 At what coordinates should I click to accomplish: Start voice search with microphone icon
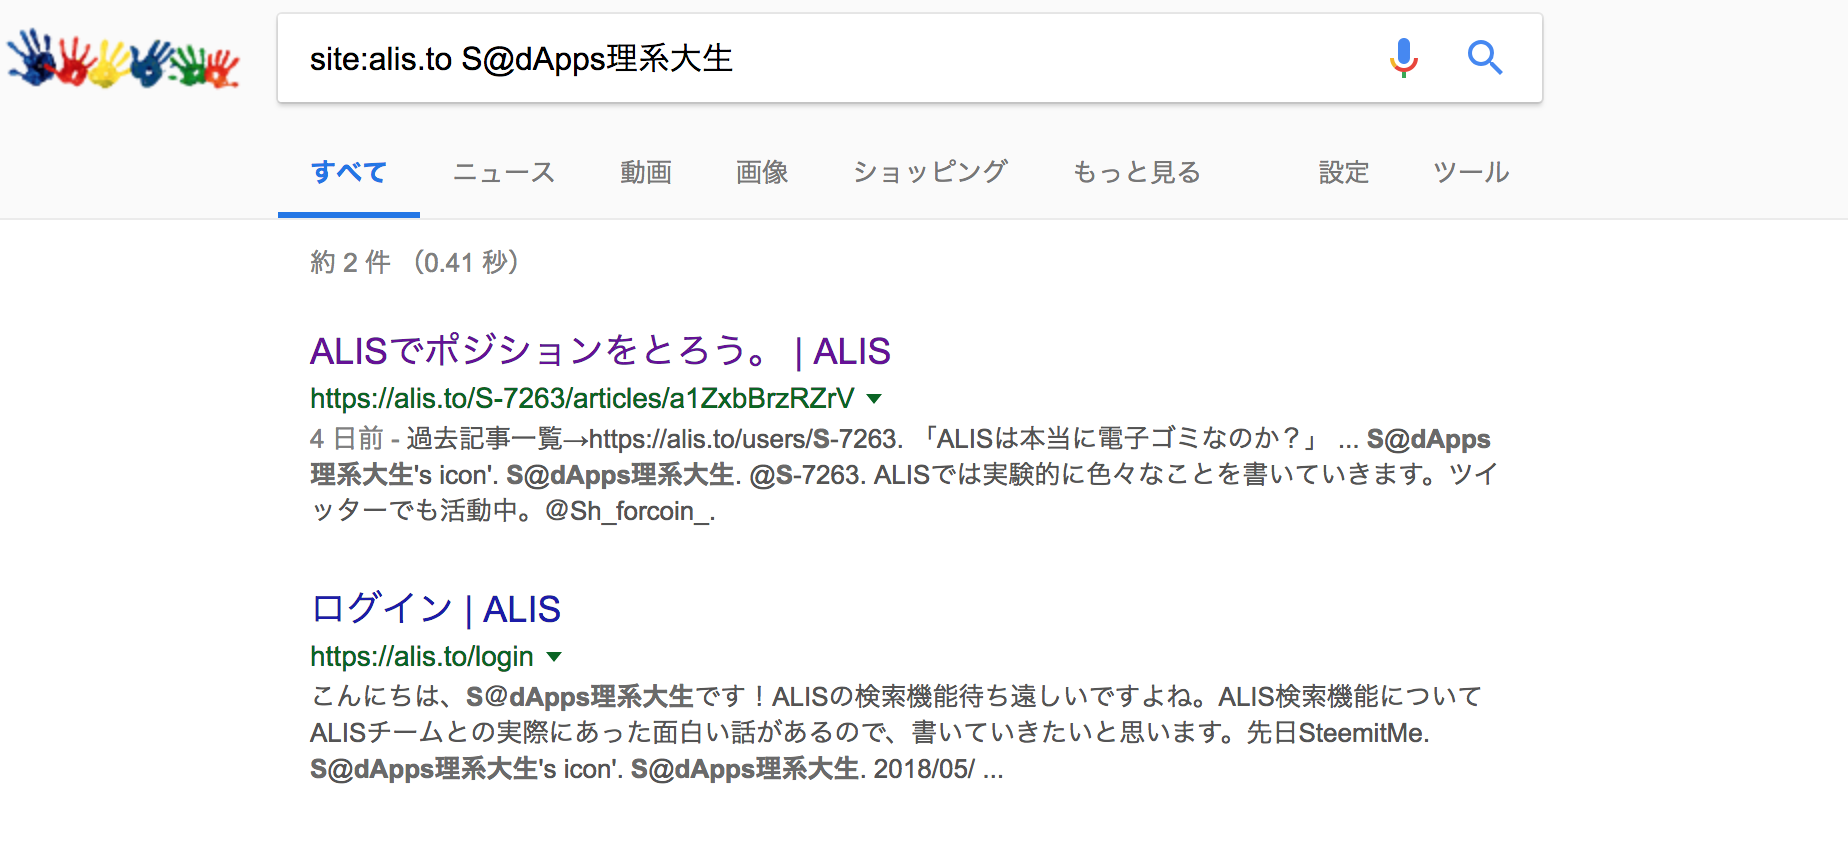[x=1403, y=58]
